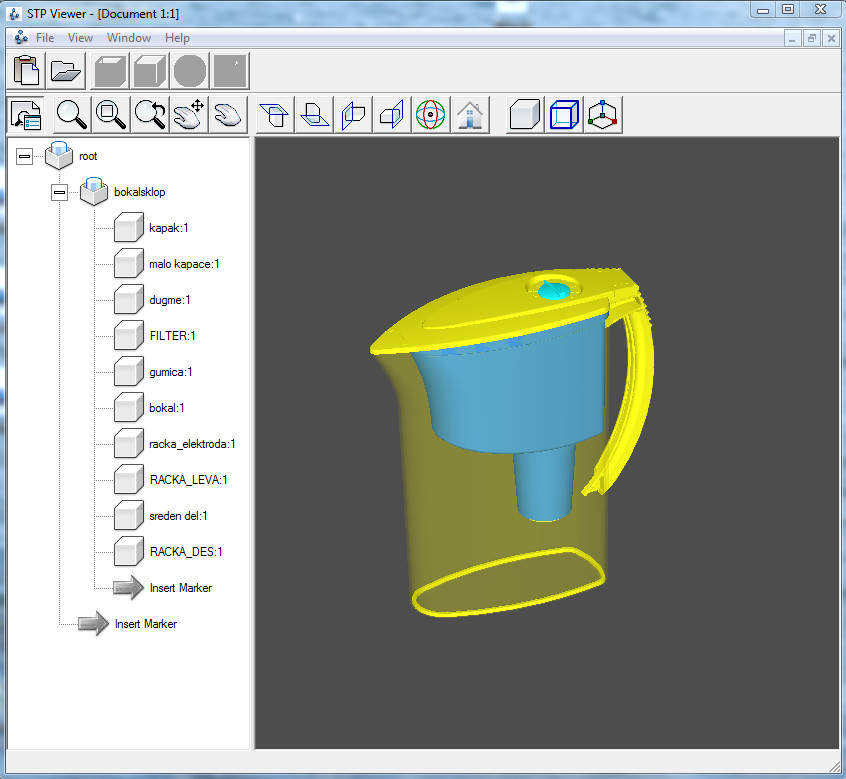846x779 pixels.
Task: Click Insert Marker under bokalsklop parts
Action: click(180, 588)
